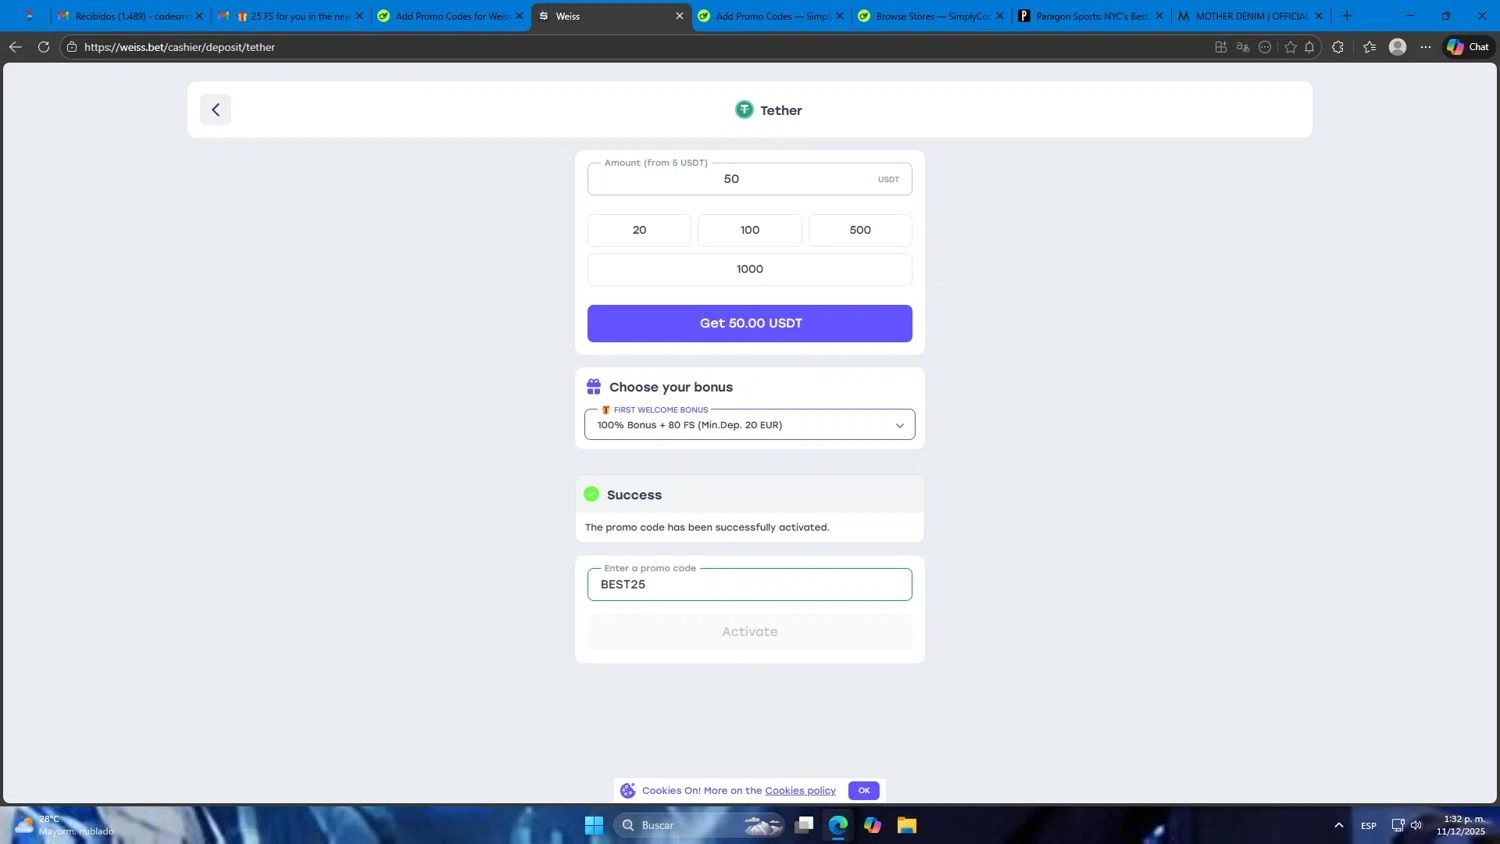Click the promo code field containing BEST25
This screenshot has width=1500, height=844.
pyautogui.click(x=750, y=584)
